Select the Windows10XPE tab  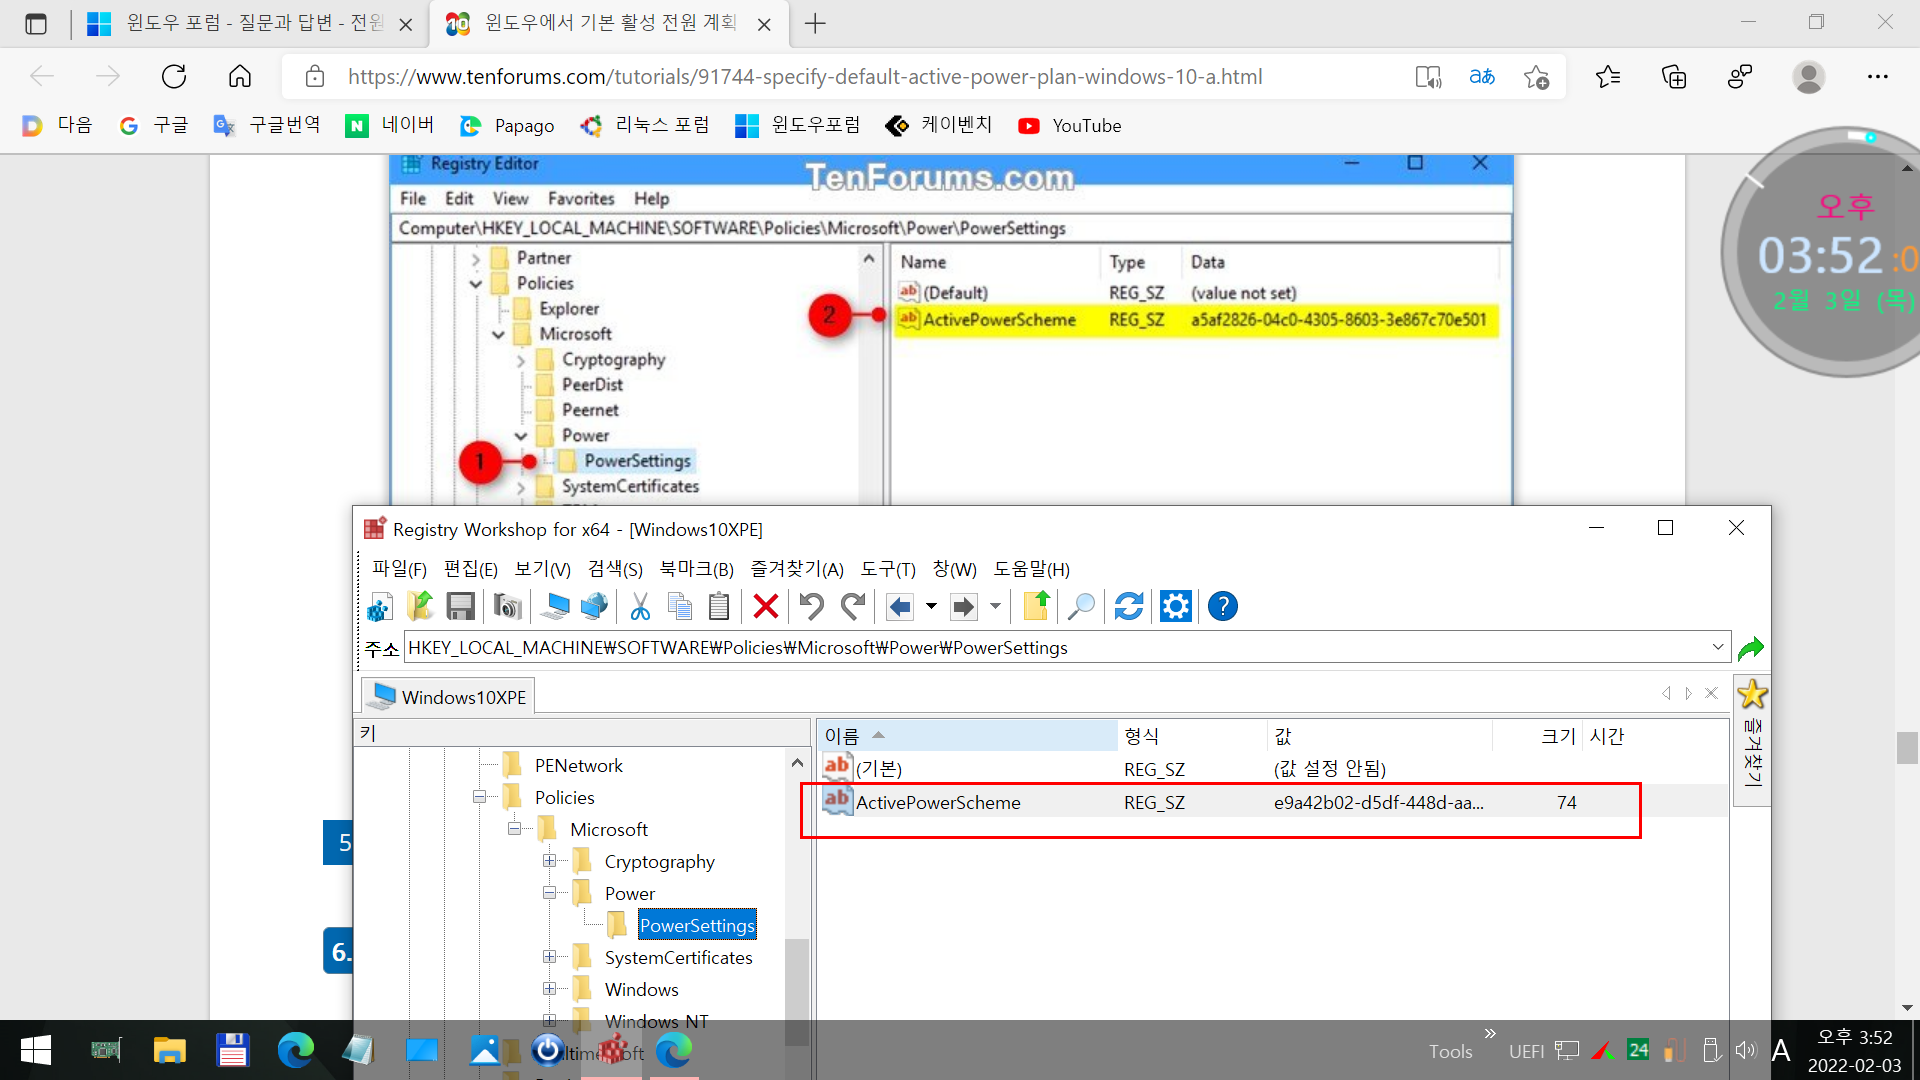[x=448, y=696]
